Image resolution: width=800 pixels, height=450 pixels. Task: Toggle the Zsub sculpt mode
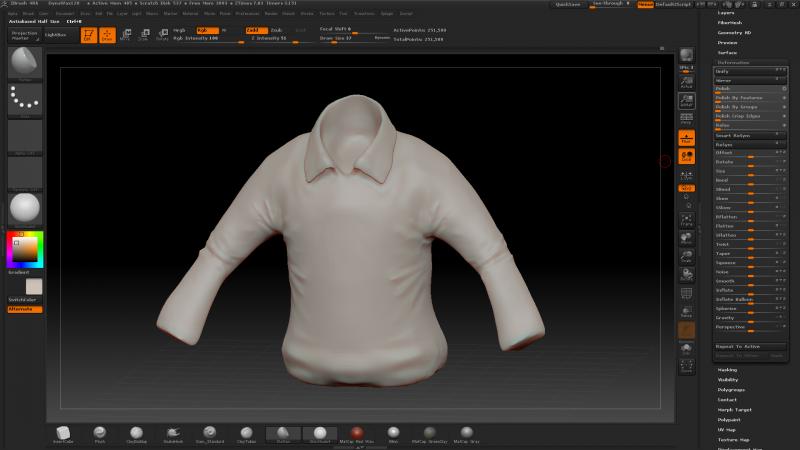pos(278,31)
